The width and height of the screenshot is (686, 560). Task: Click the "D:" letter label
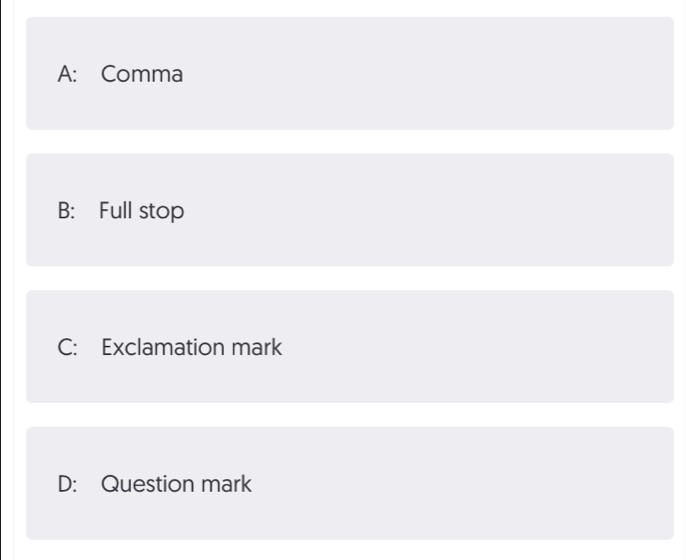pos(67,484)
